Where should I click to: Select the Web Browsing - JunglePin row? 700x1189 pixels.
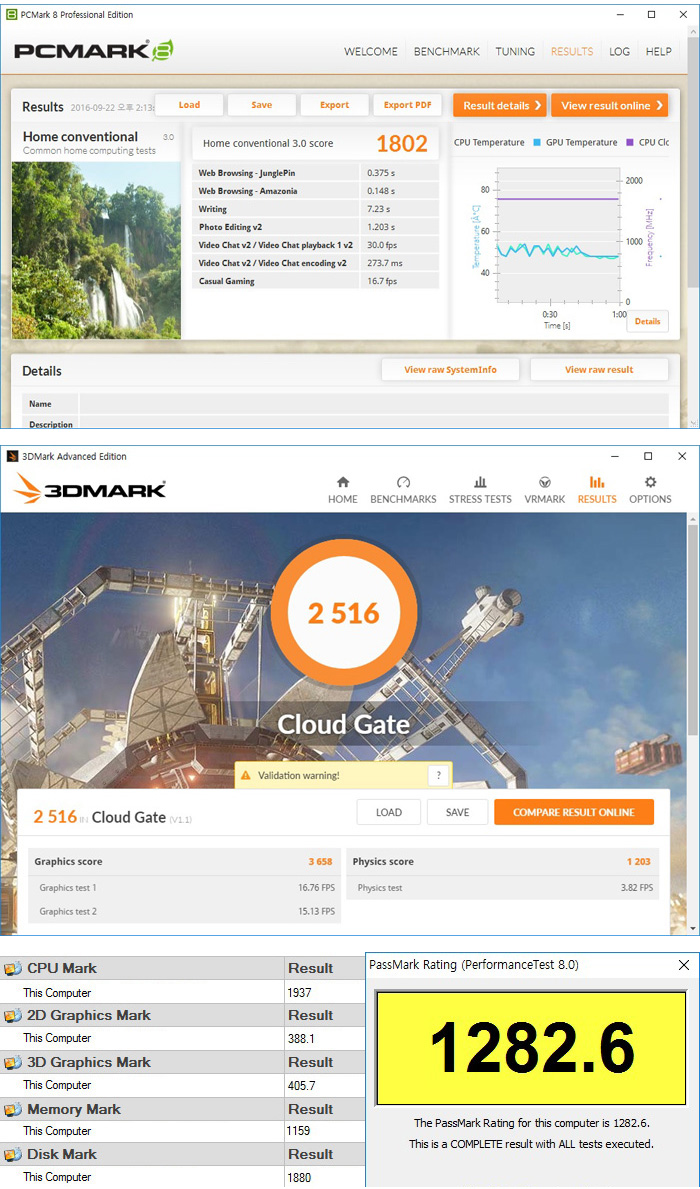point(315,172)
